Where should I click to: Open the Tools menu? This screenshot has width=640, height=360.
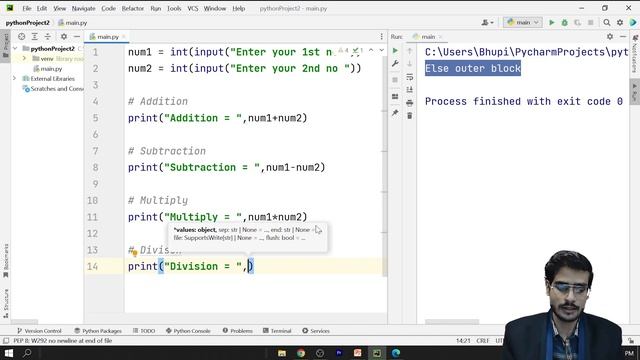pyautogui.click(x=174, y=8)
